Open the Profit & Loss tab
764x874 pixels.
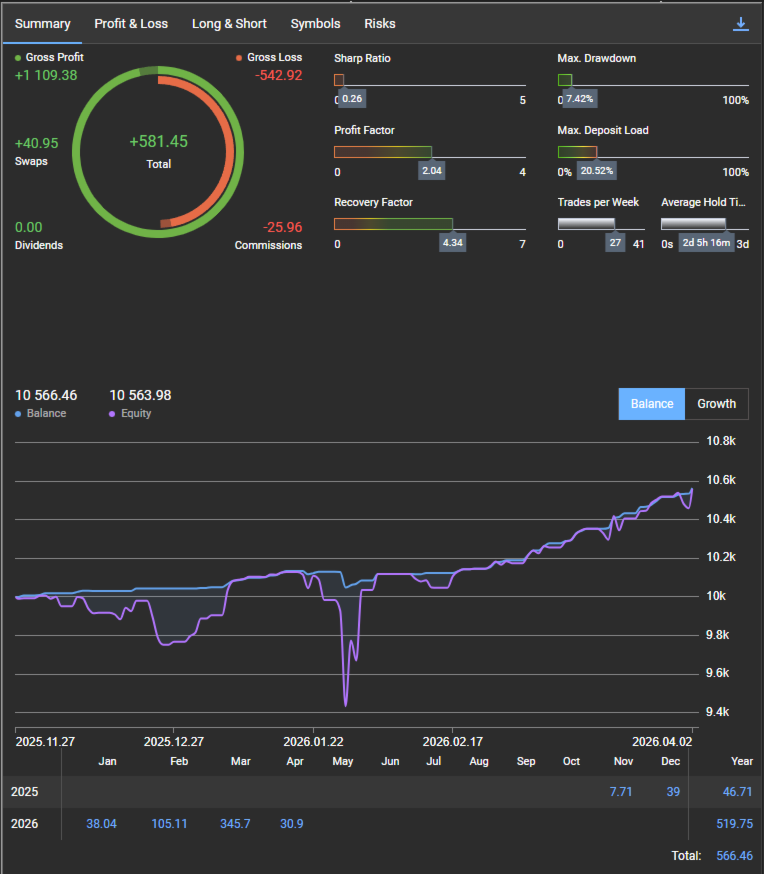click(x=131, y=23)
